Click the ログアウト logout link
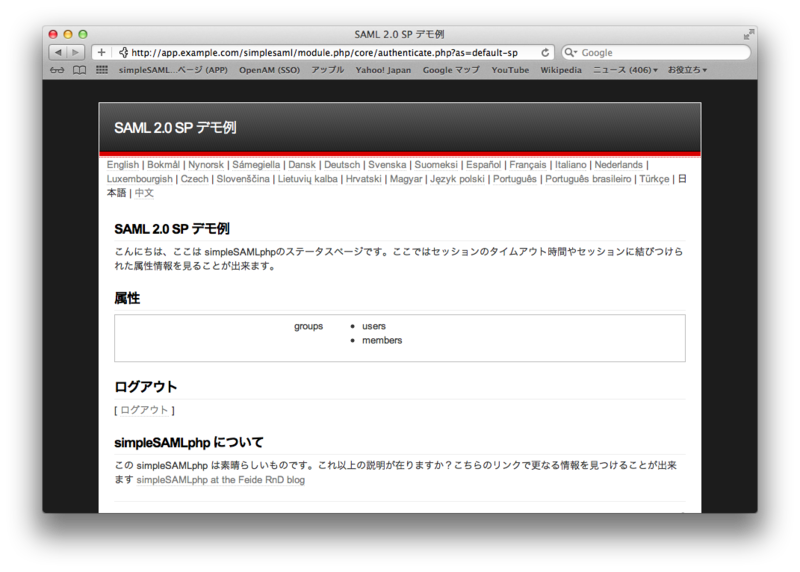The image size is (800, 572). click(x=144, y=410)
